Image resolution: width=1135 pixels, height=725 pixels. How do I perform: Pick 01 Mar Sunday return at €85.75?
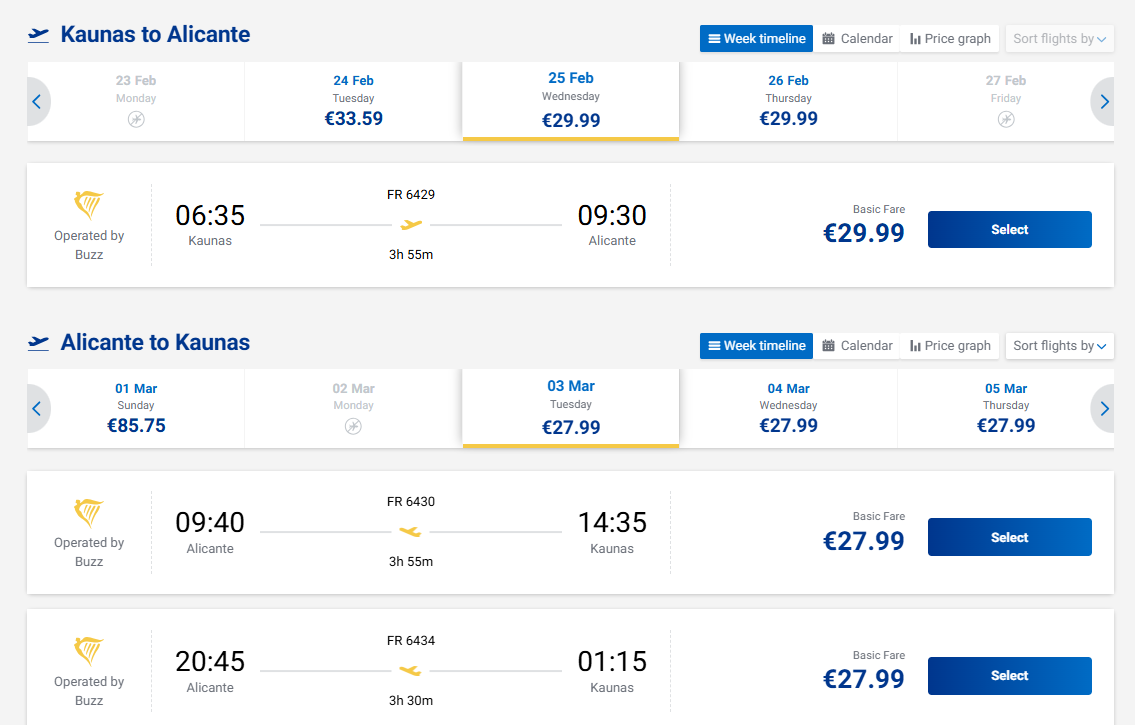136,408
